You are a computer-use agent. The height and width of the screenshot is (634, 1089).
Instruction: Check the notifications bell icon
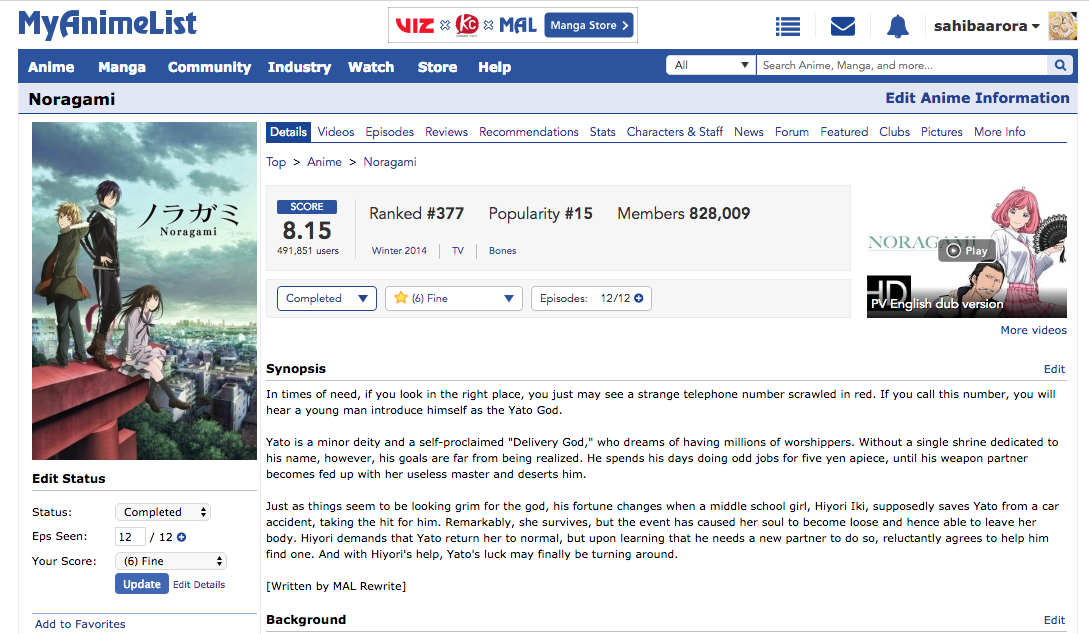pos(897,26)
